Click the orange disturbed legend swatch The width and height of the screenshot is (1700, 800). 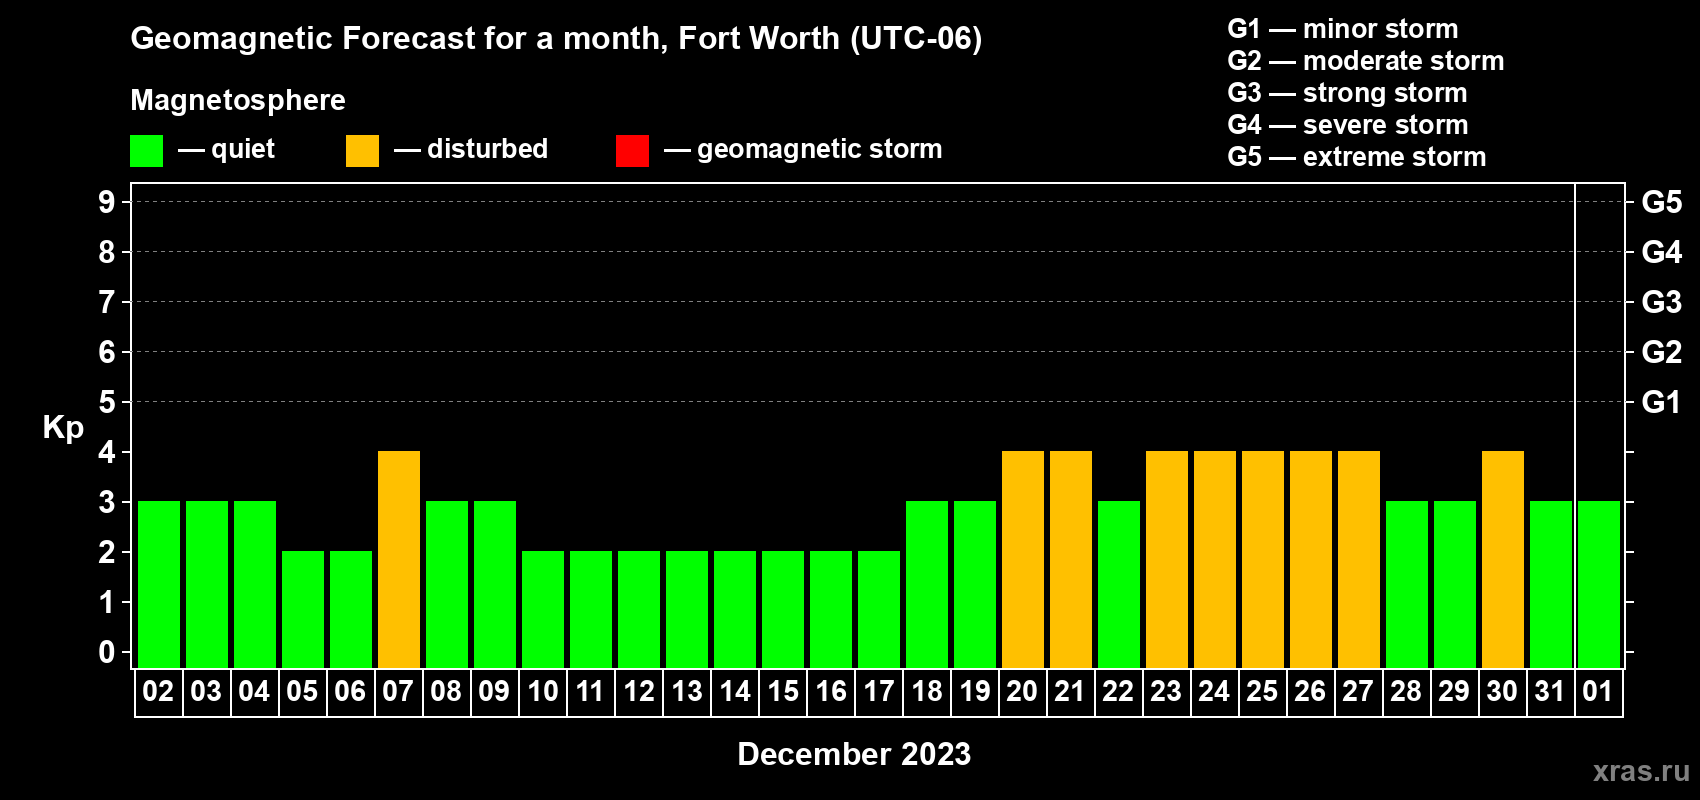coord(362,151)
